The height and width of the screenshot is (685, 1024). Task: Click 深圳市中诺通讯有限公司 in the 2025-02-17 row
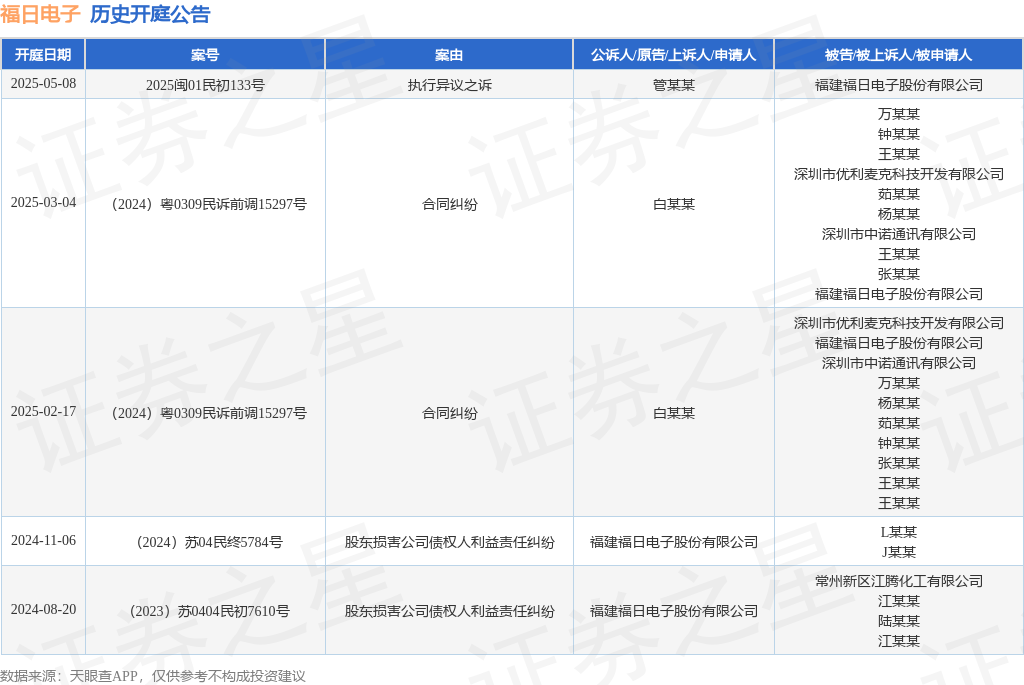point(899,363)
